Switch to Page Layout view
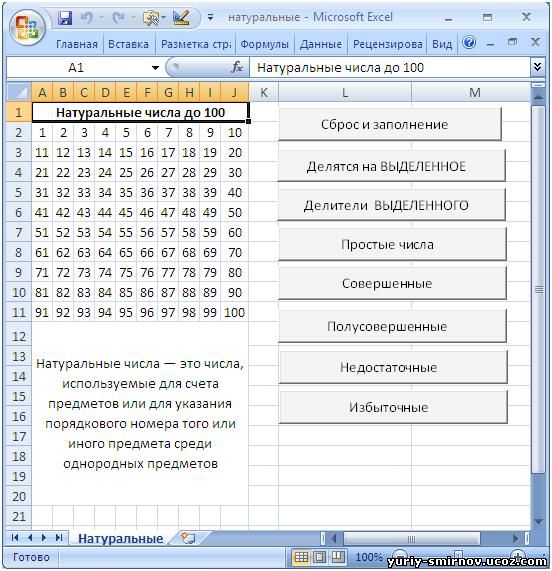Viewport: 552px width, 571px height. [320, 557]
